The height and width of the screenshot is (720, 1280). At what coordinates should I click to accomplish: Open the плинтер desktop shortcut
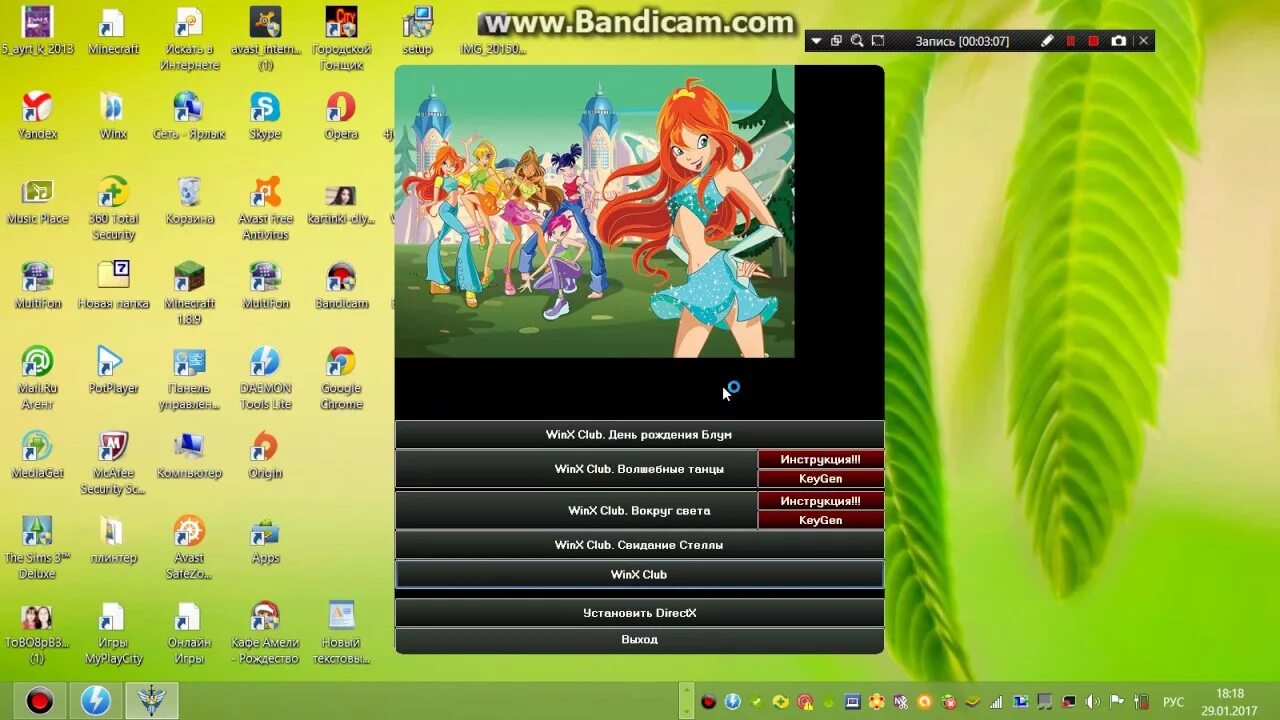coord(113,539)
